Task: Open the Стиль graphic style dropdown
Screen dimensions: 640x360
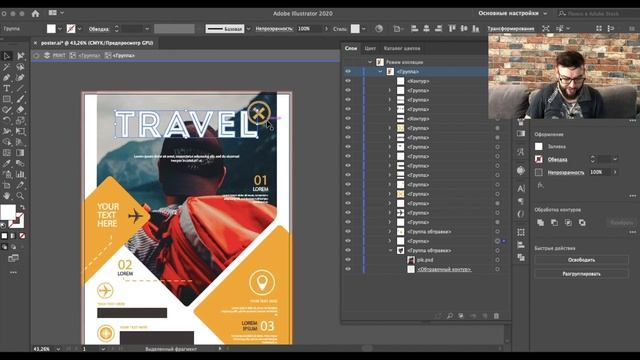Action: point(363,29)
